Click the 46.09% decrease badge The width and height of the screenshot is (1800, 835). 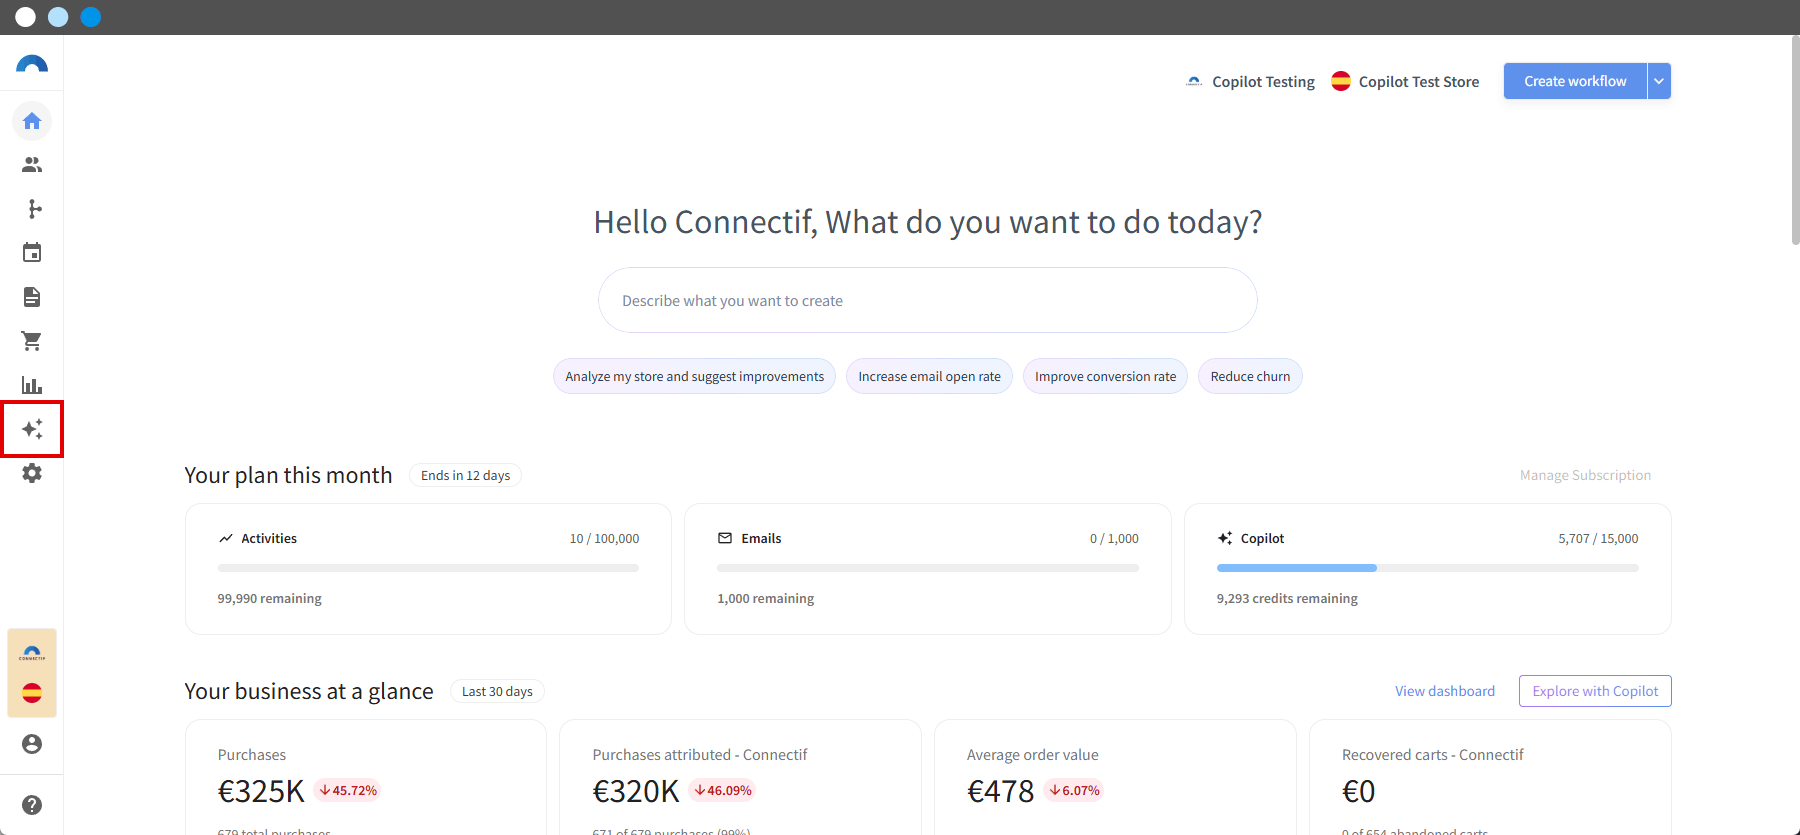pyautogui.click(x=722, y=790)
